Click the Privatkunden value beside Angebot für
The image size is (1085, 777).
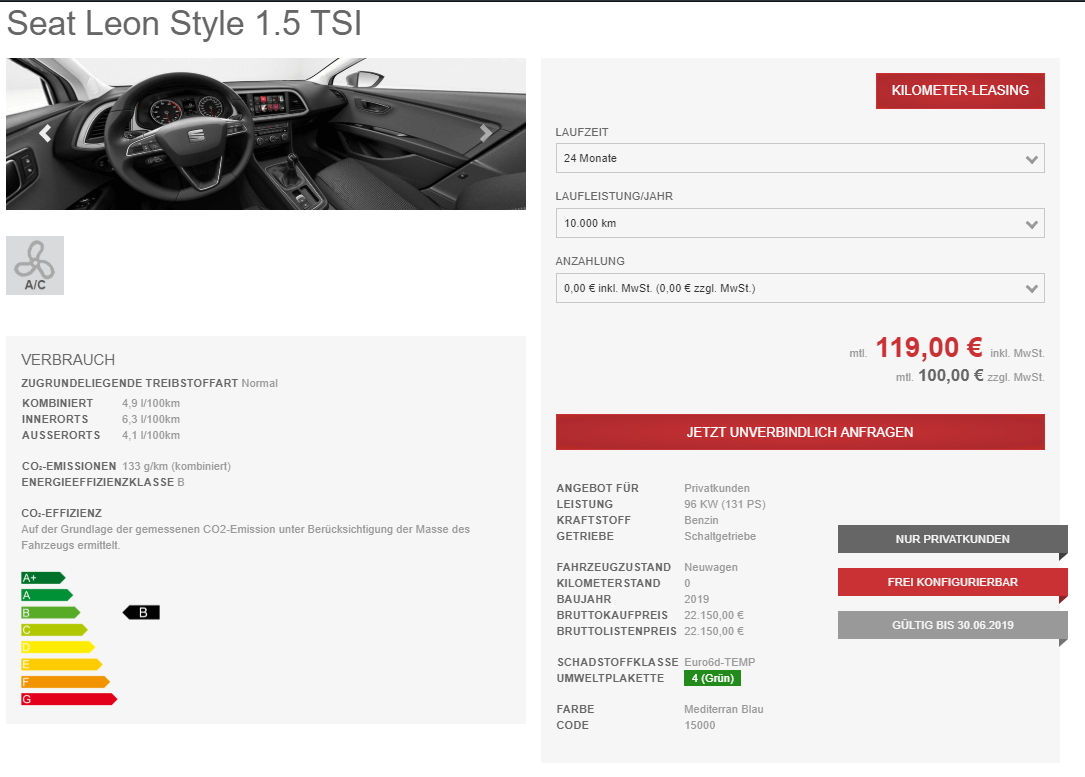click(x=717, y=488)
